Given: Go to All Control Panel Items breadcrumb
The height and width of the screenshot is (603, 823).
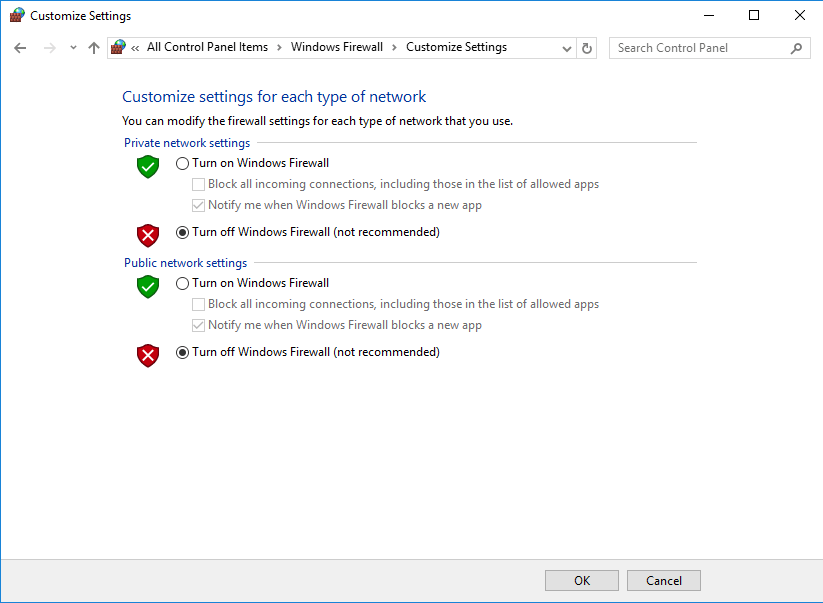Looking at the screenshot, I should pos(207,47).
